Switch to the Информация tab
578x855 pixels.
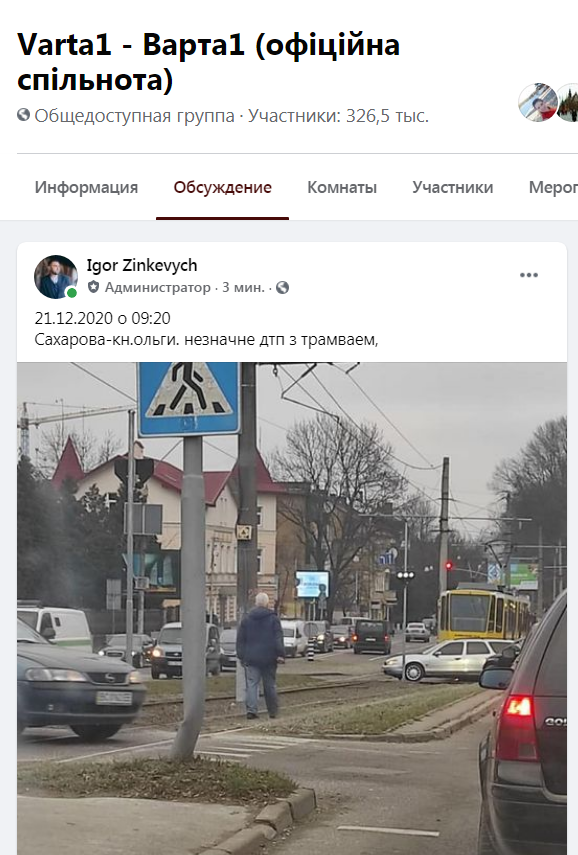86,187
